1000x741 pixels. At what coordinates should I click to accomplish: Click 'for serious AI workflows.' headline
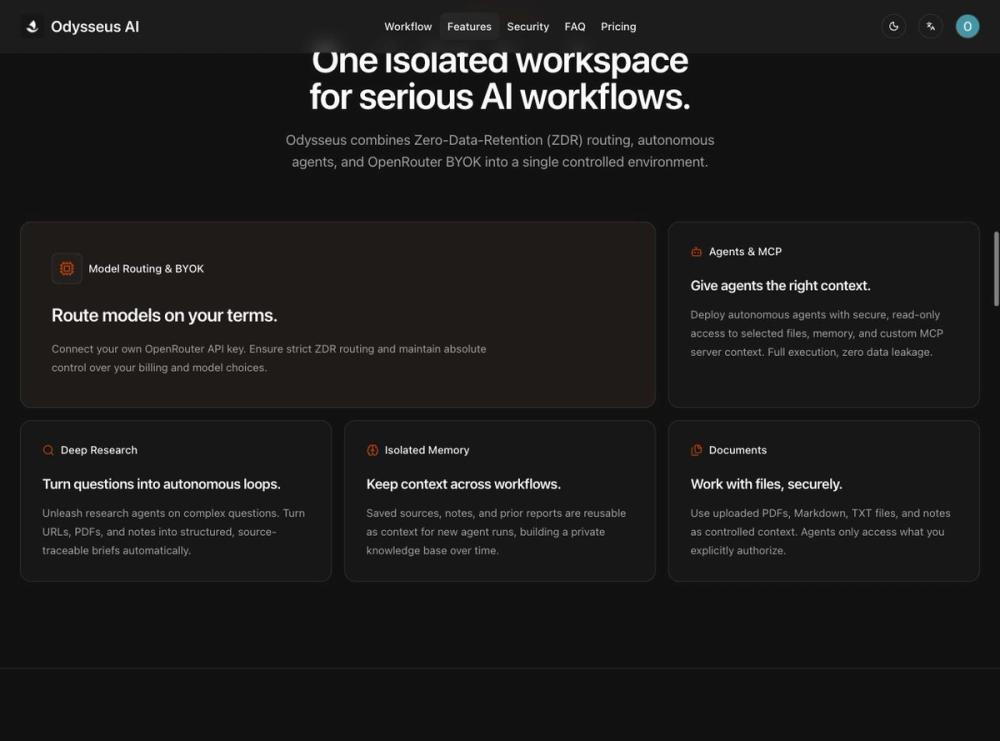click(x=500, y=97)
